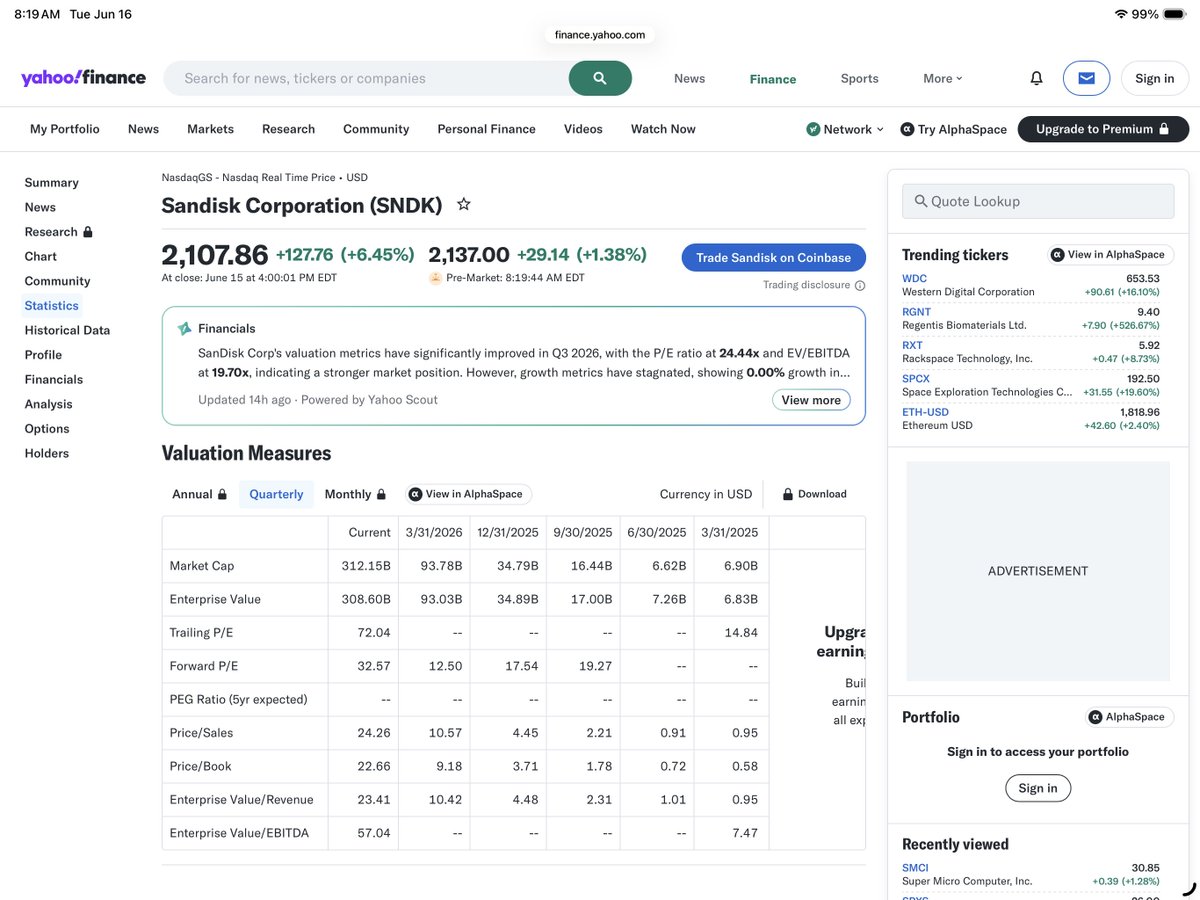Click the finance.yahoo.com address pill
Image resolution: width=1200 pixels, height=900 pixels.
(600, 34)
